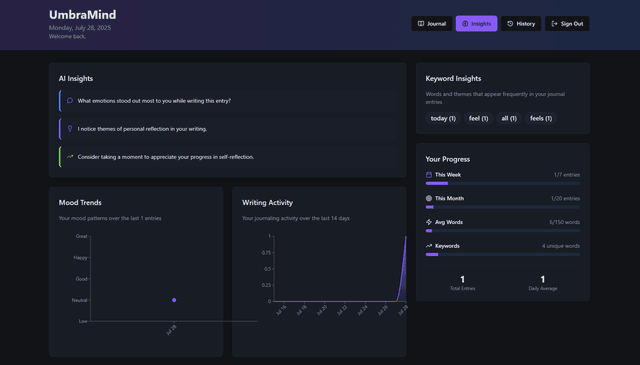
Task: Click the calendar icon next to This Week
Action: pyautogui.click(x=429, y=175)
